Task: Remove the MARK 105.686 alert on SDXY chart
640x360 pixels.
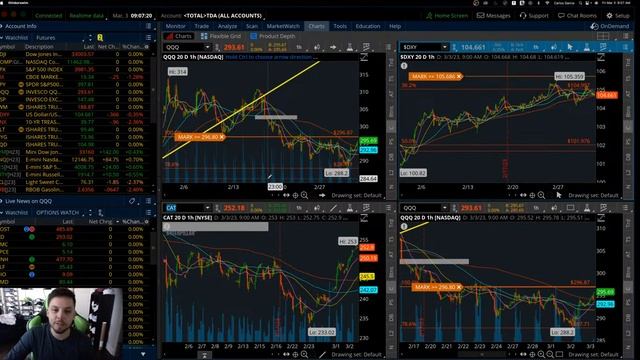Action: point(459,76)
